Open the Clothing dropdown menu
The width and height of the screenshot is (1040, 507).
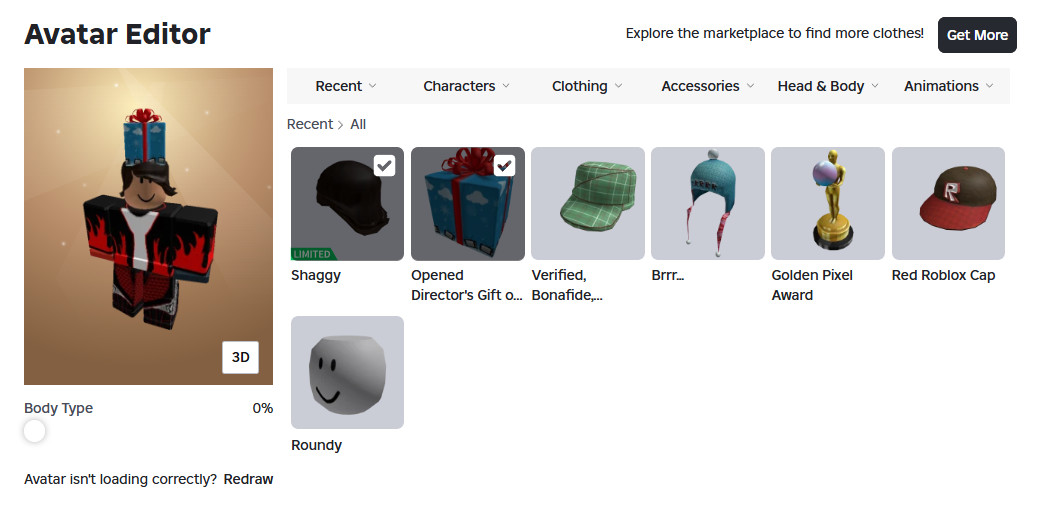pos(587,86)
